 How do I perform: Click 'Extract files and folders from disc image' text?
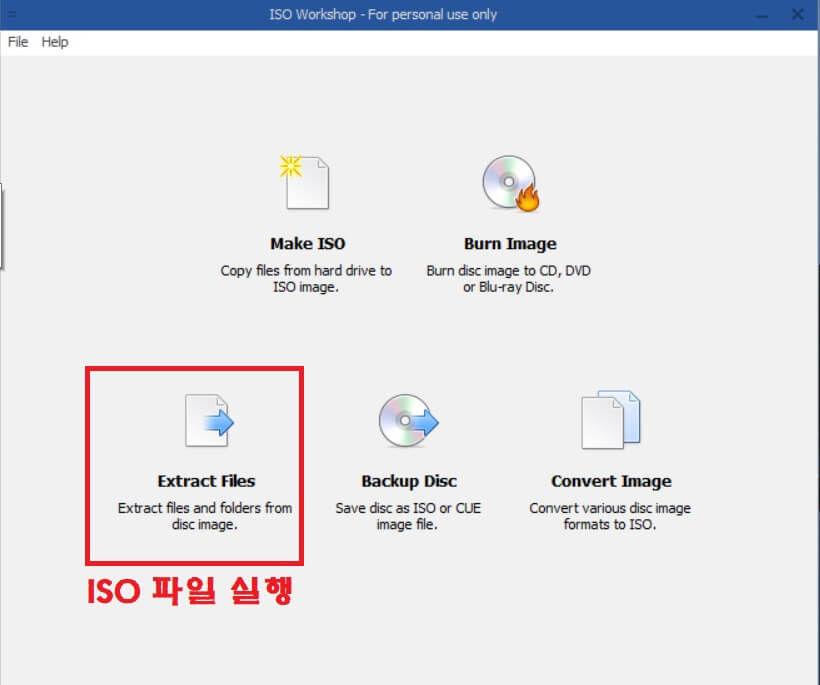204,516
